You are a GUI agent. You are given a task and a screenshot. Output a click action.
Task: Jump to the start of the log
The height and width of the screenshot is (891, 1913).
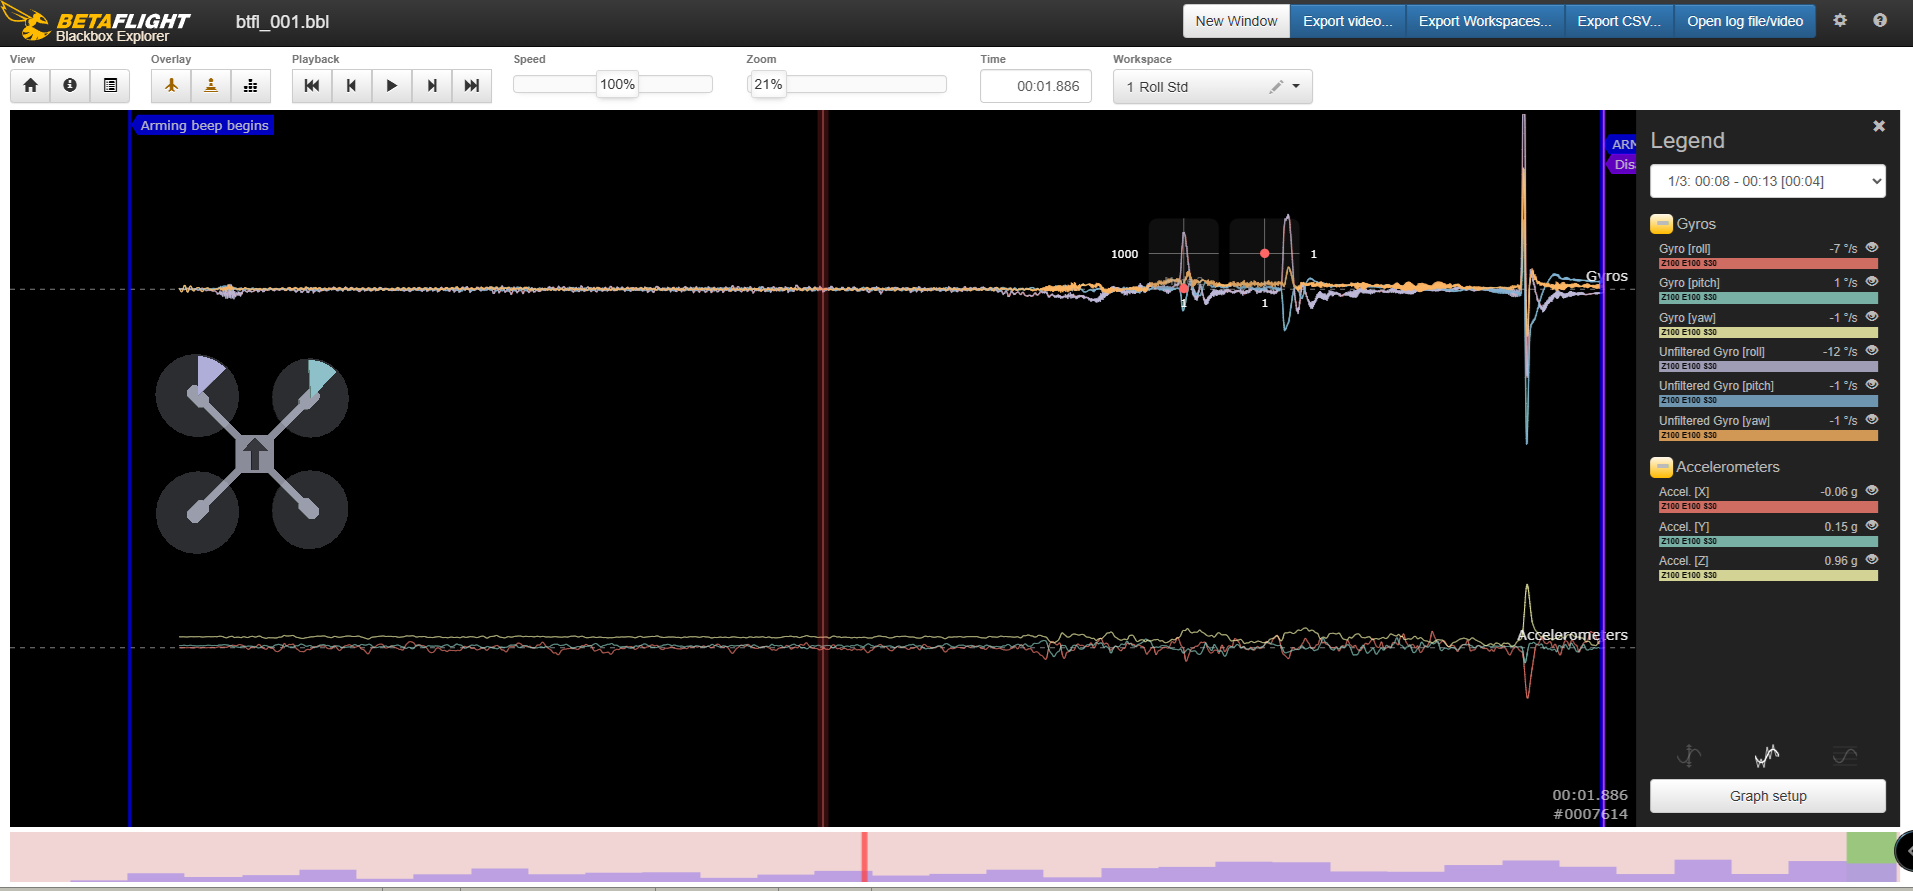(312, 86)
